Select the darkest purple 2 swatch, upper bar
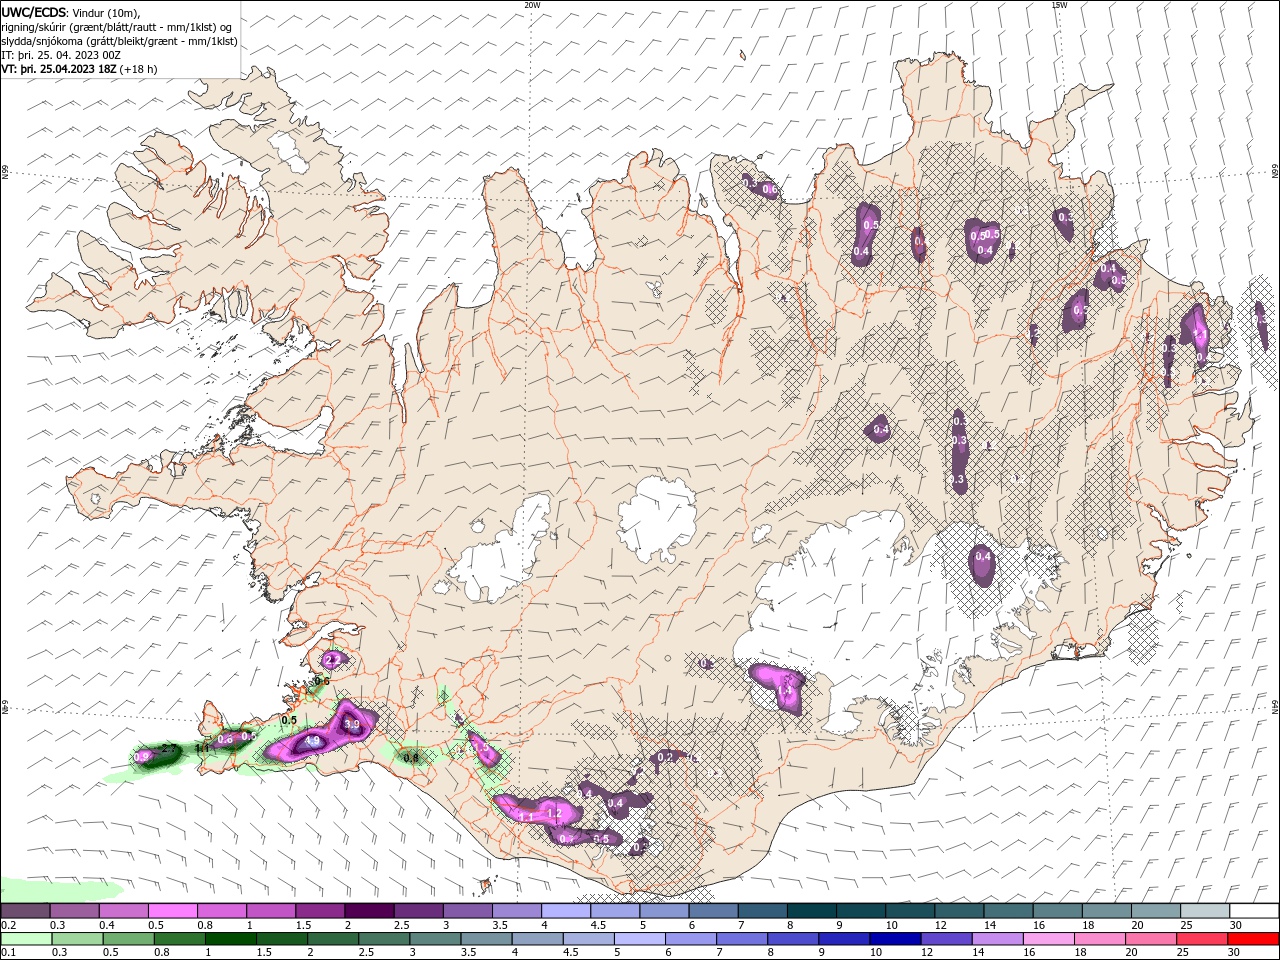This screenshot has width=1280, height=960. (x=368, y=911)
